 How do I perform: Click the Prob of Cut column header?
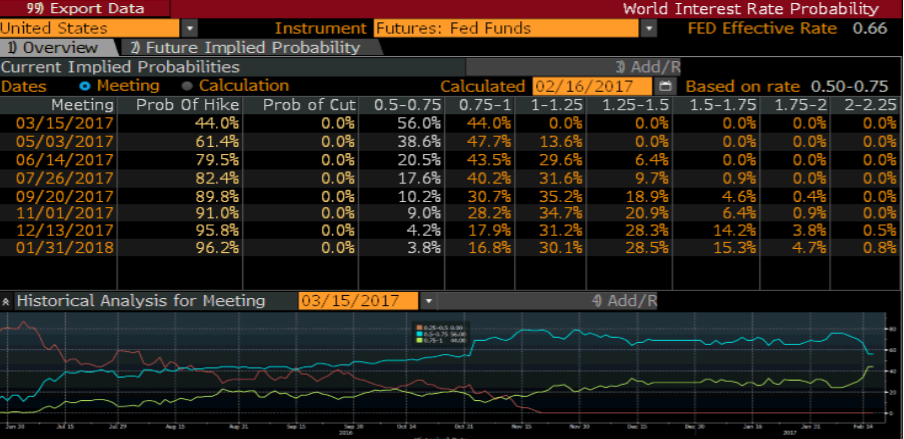coord(308,105)
